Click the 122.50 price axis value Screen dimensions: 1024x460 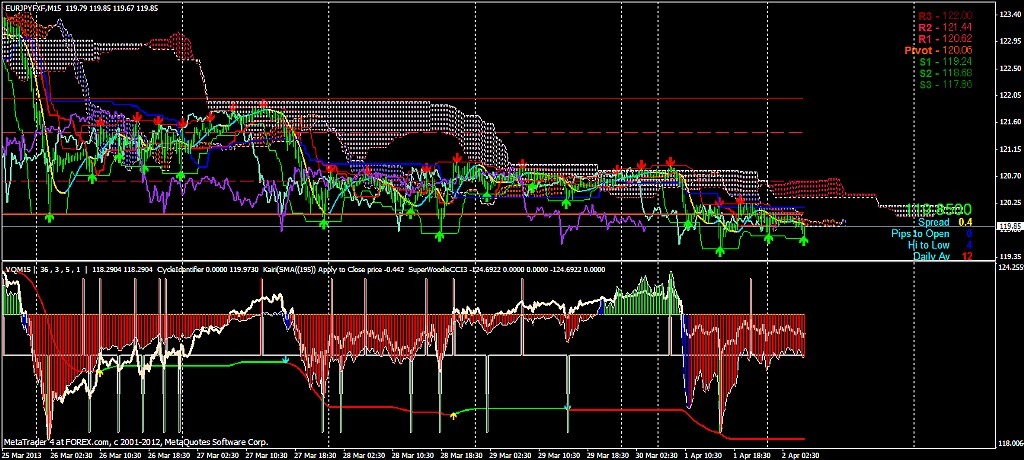click(x=1010, y=68)
